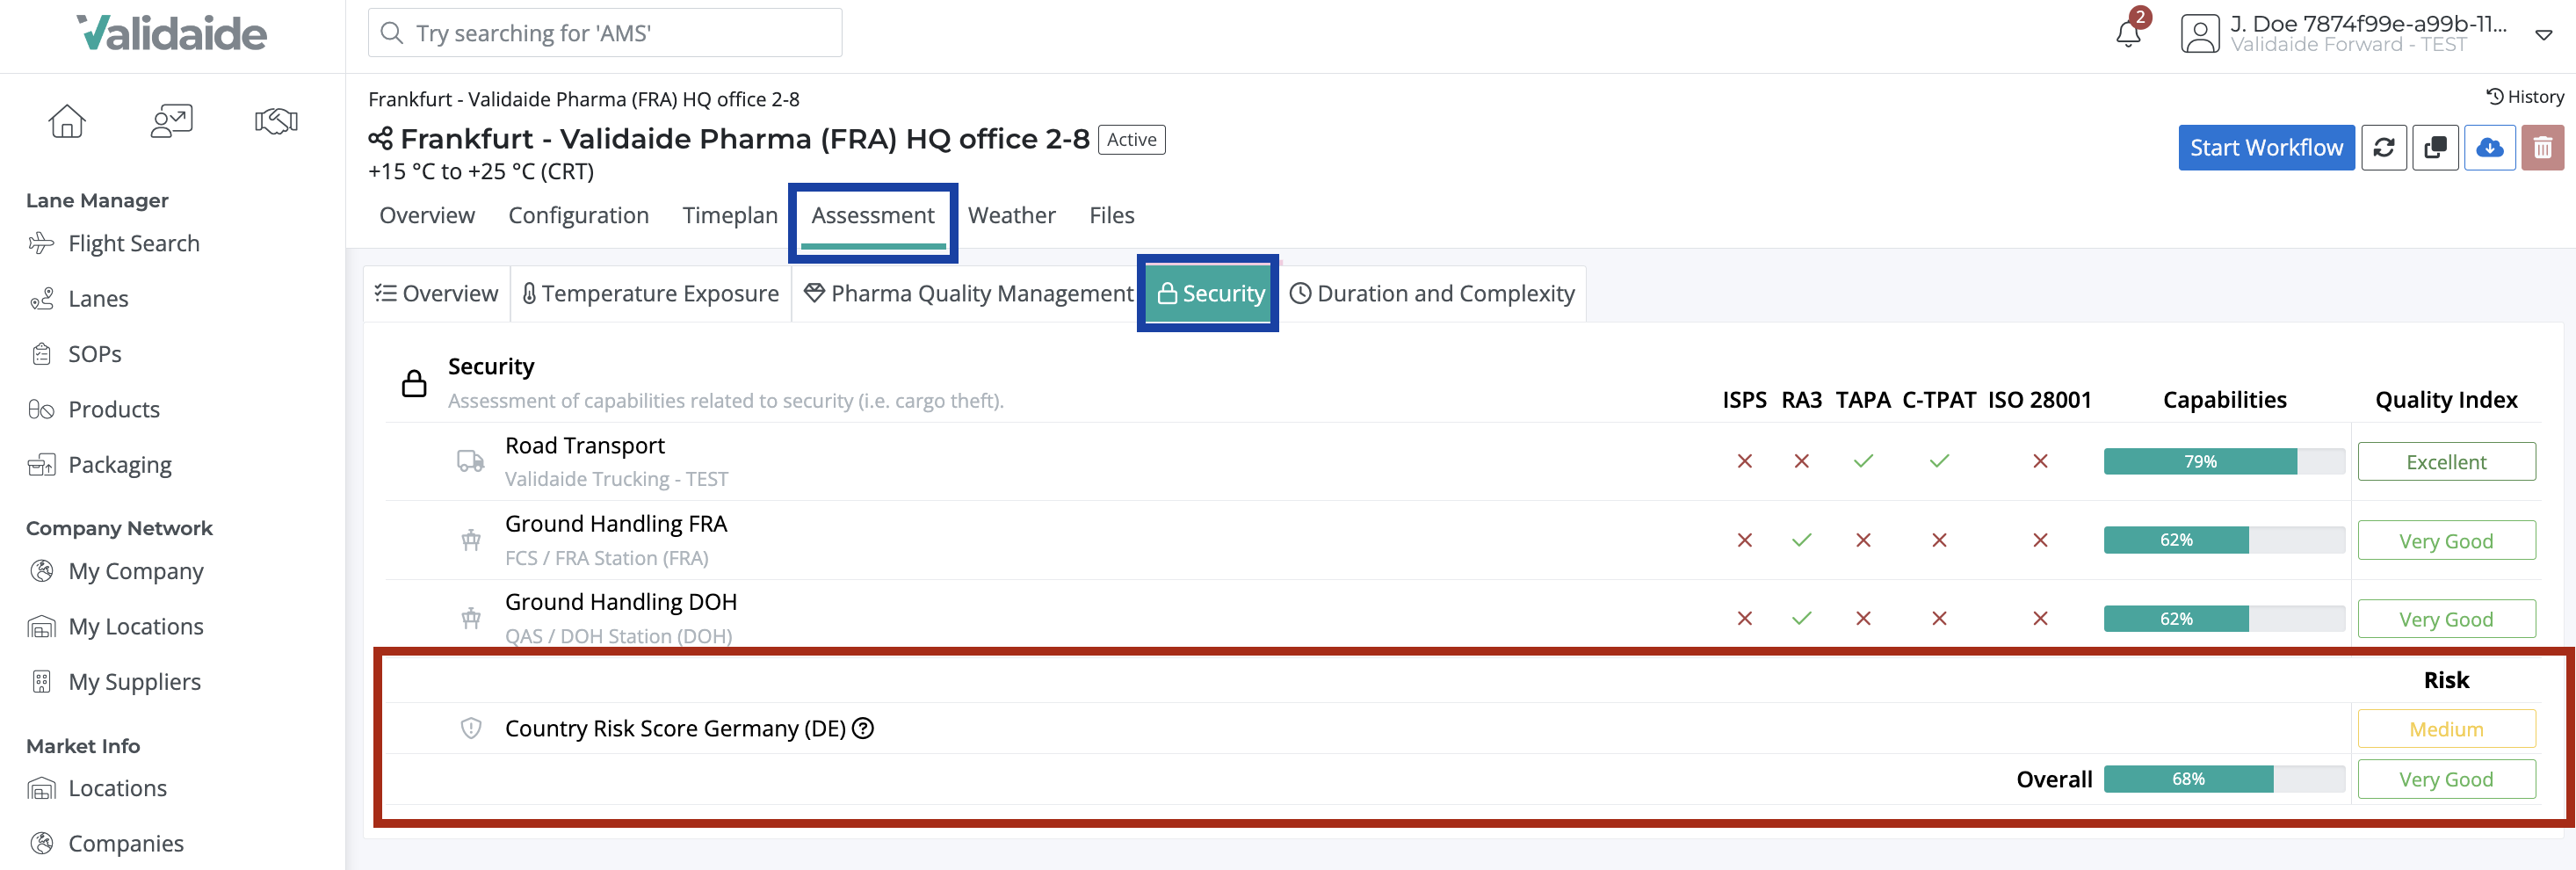Screen dimensions: 2576x870
Task: Click the Road Transport 79% capability bar
Action: tap(2224, 461)
